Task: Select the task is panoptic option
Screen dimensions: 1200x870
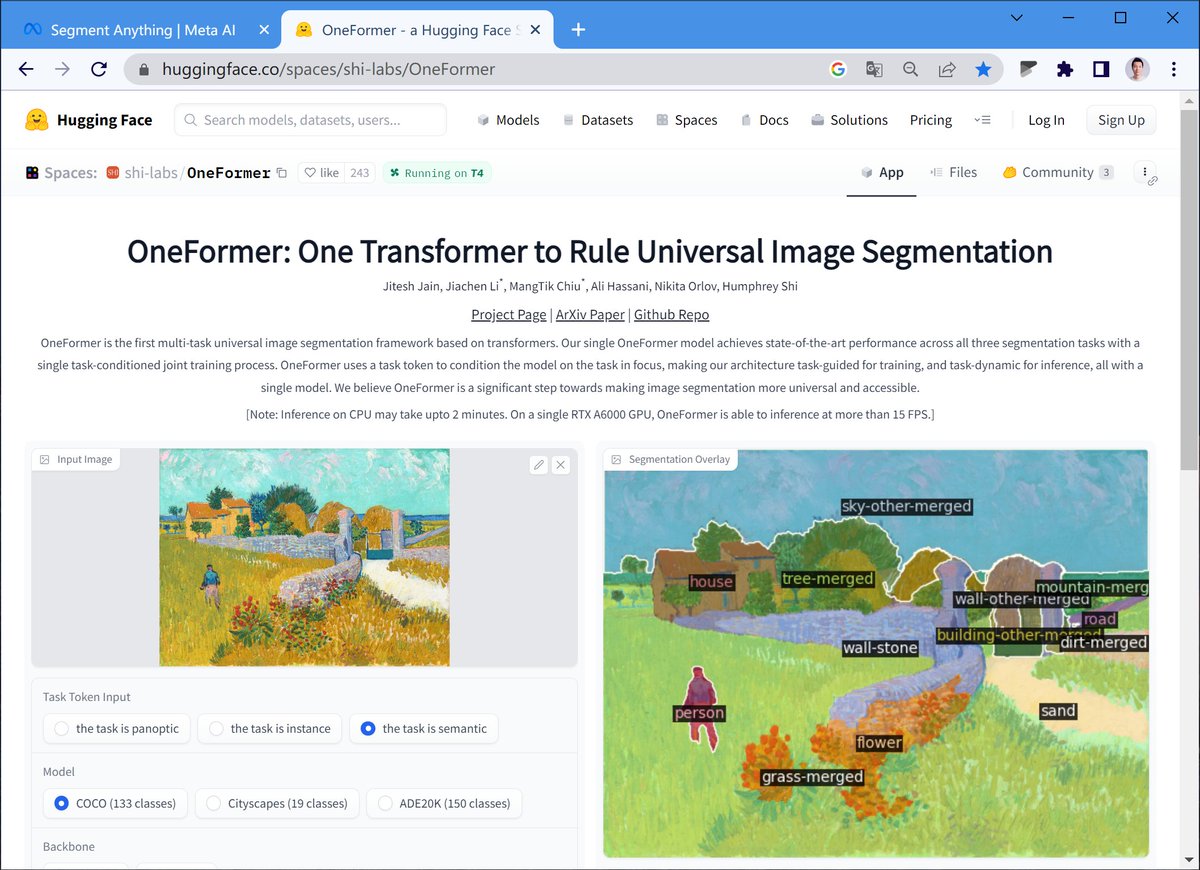Action: pos(118,728)
